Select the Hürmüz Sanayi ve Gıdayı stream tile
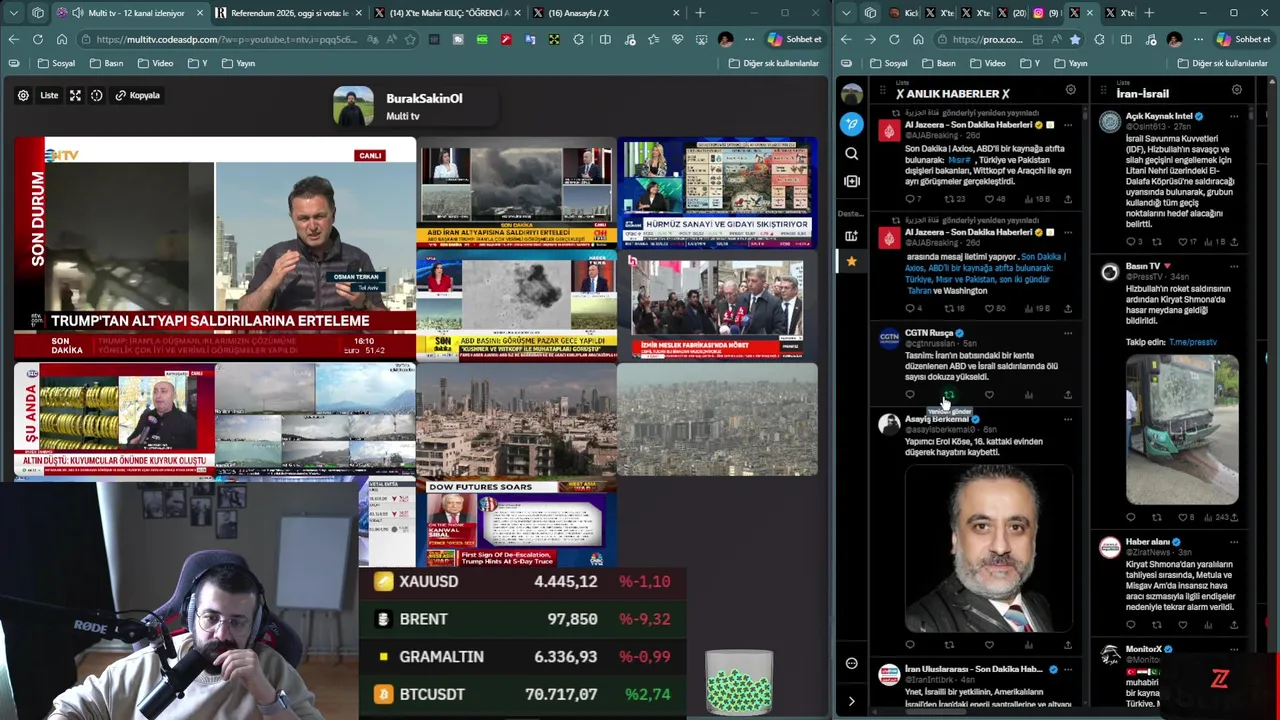 717,193
